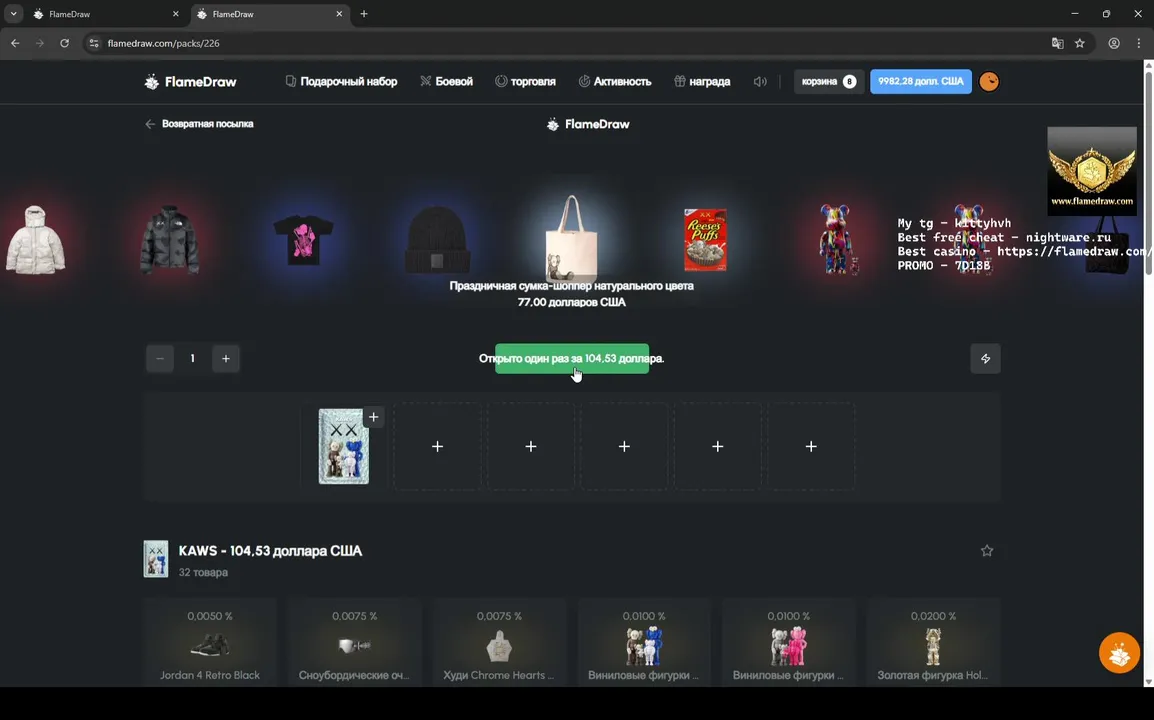Open the Активность menu item
The height and width of the screenshot is (720, 1154).
point(615,82)
